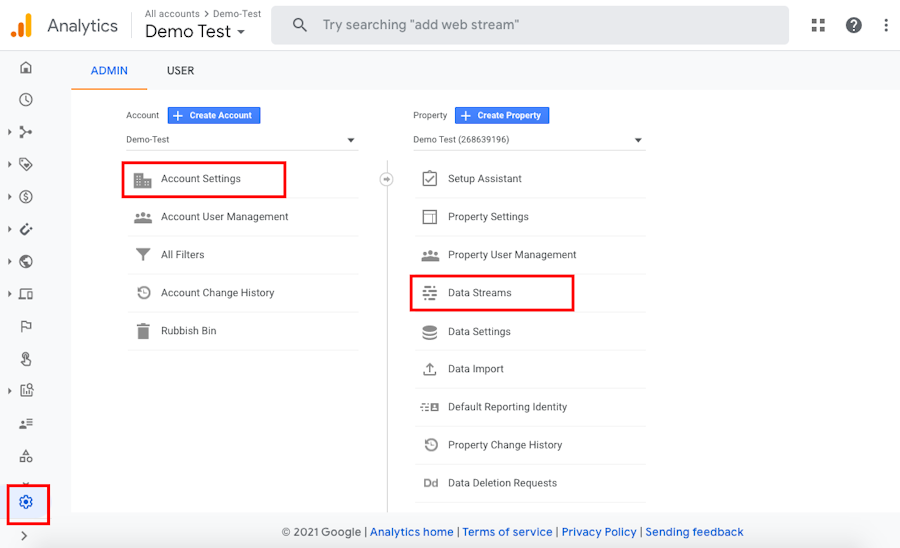Image resolution: width=900 pixels, height=548 pixels.
Task: Open the Realtime clock icon in sidebar
Action: [26, 100]
